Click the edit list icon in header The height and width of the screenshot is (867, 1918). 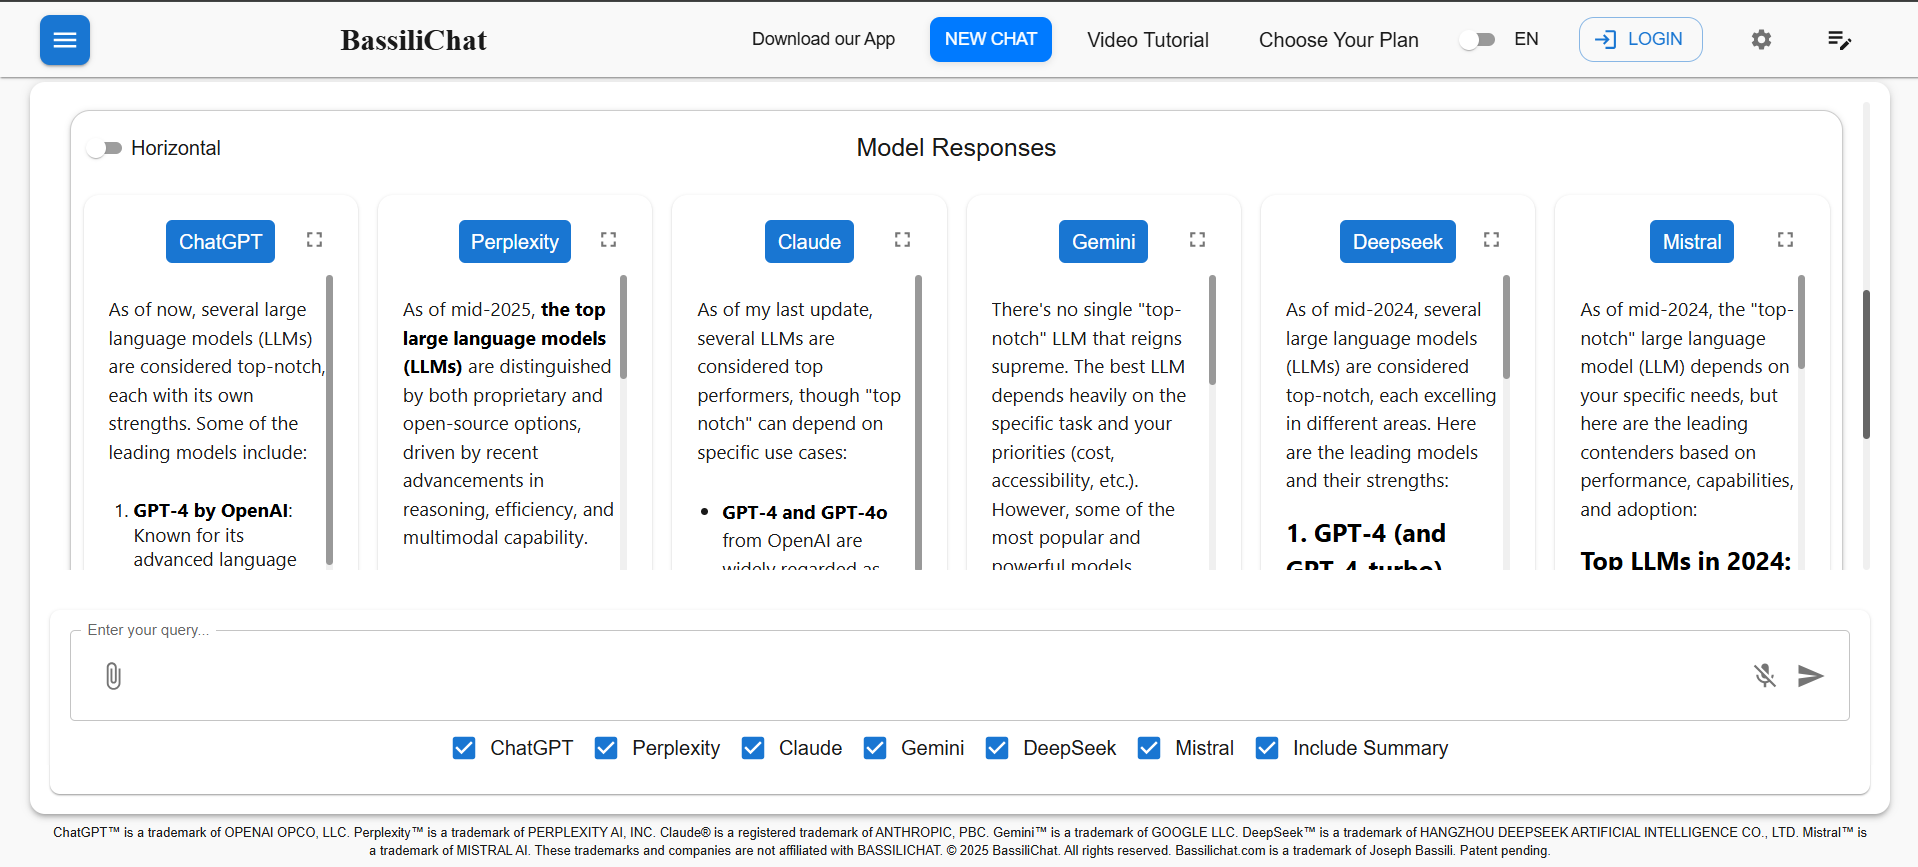(1839, 40)
